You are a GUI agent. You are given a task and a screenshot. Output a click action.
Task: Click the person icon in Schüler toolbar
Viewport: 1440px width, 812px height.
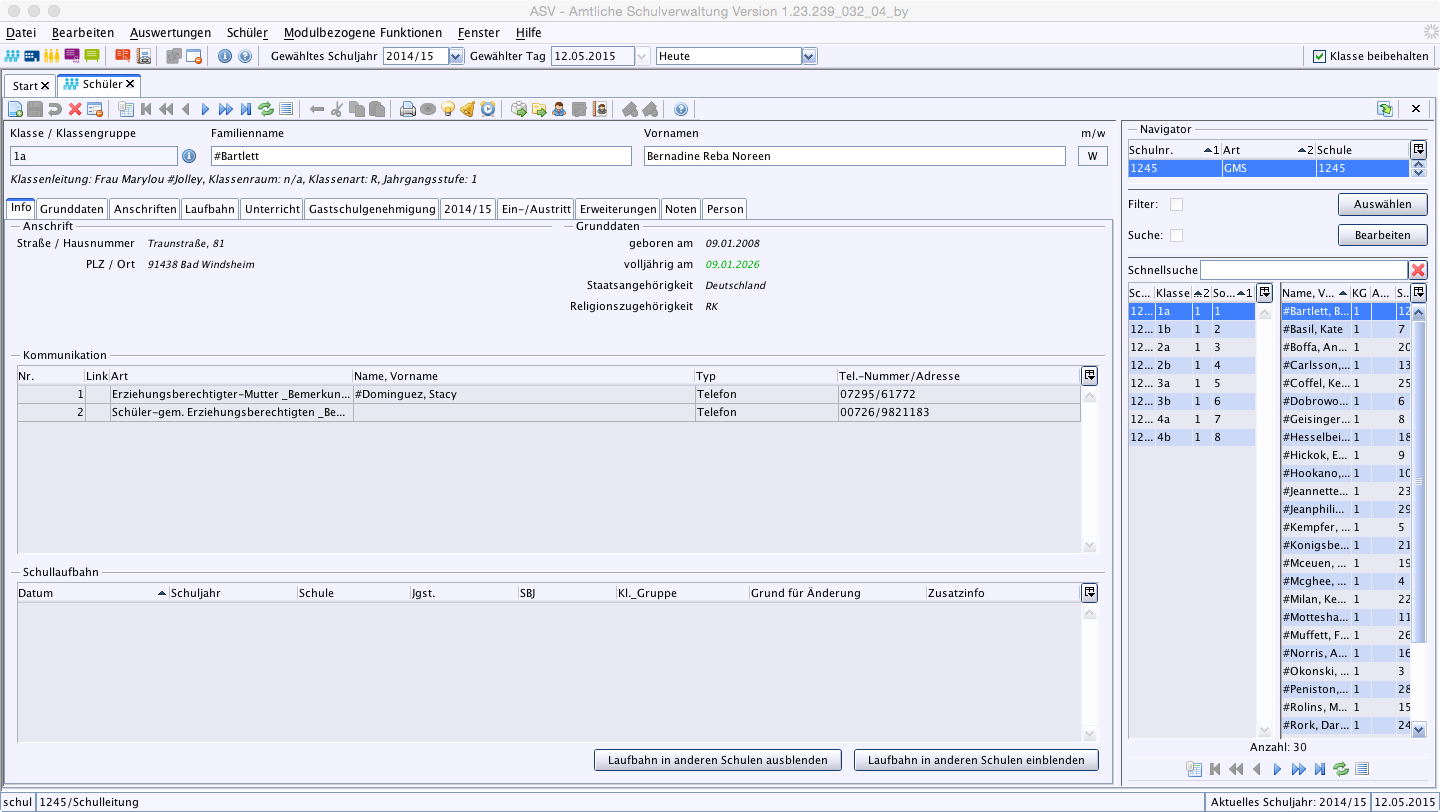coord(559,109)
